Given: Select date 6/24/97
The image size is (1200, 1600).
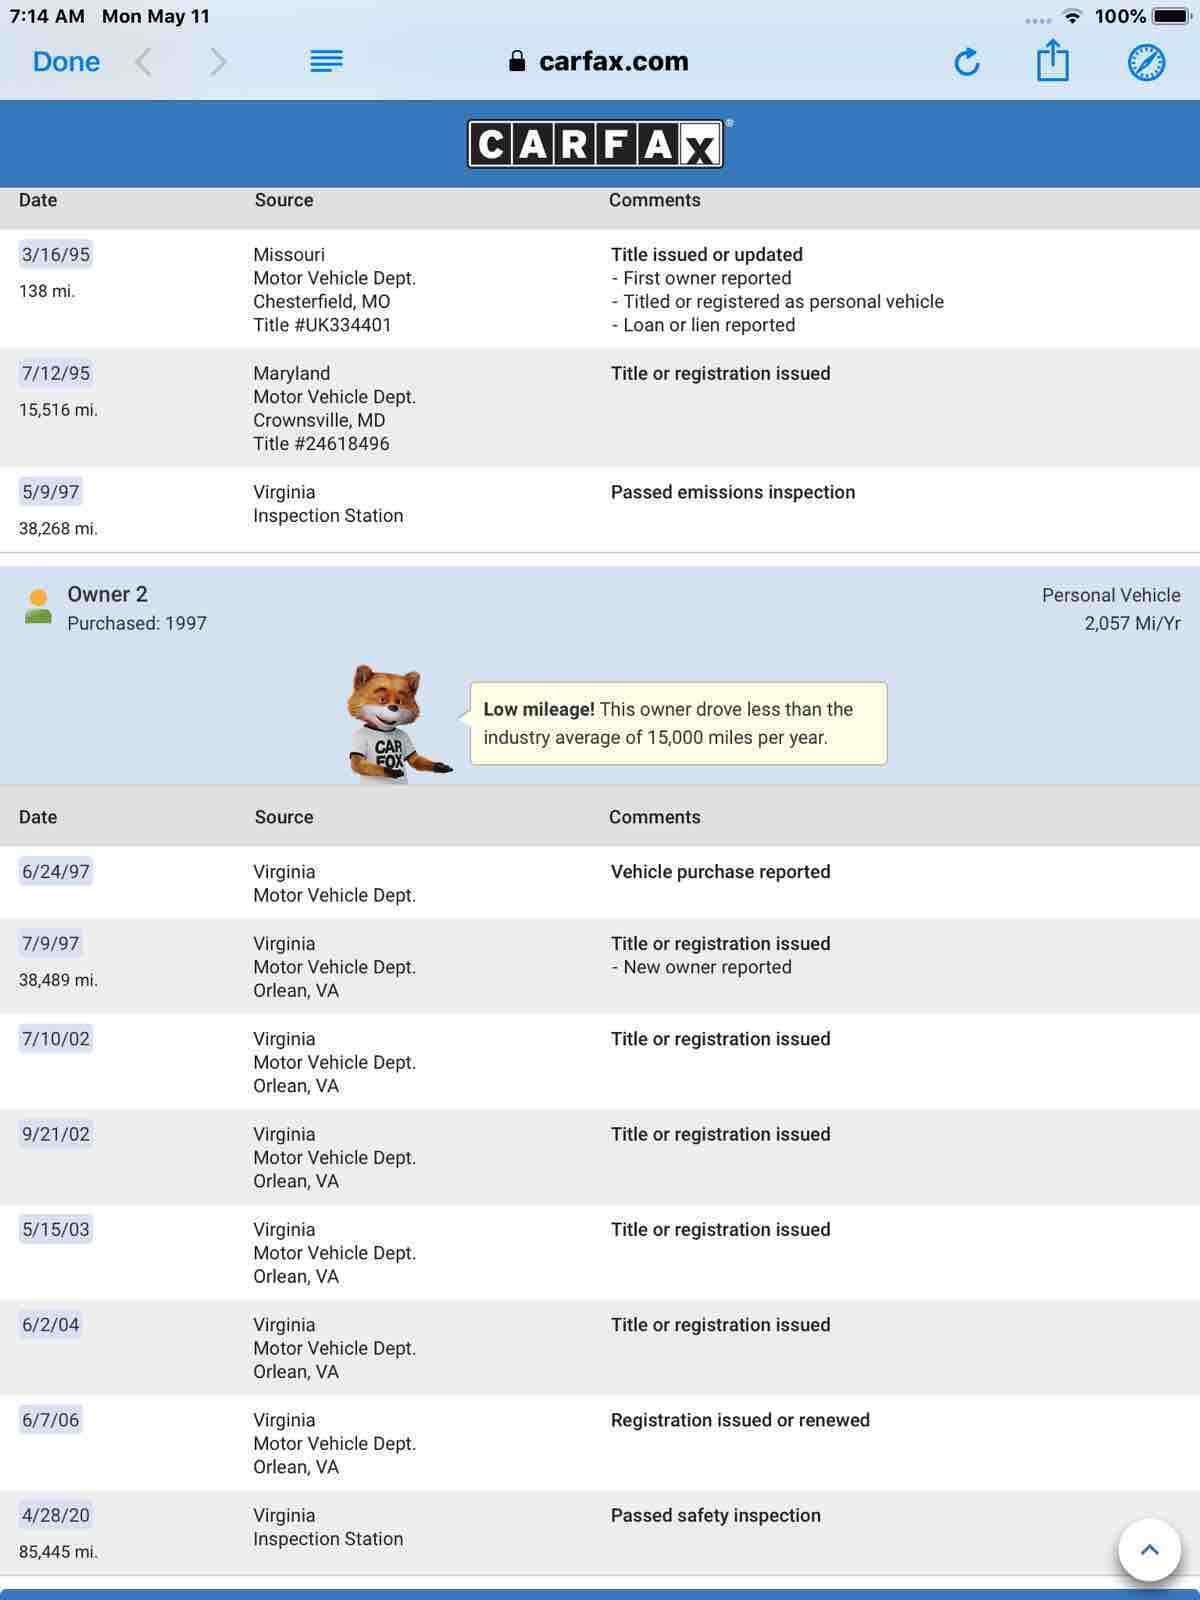Looking at the screenshot, I should (56, 871).
